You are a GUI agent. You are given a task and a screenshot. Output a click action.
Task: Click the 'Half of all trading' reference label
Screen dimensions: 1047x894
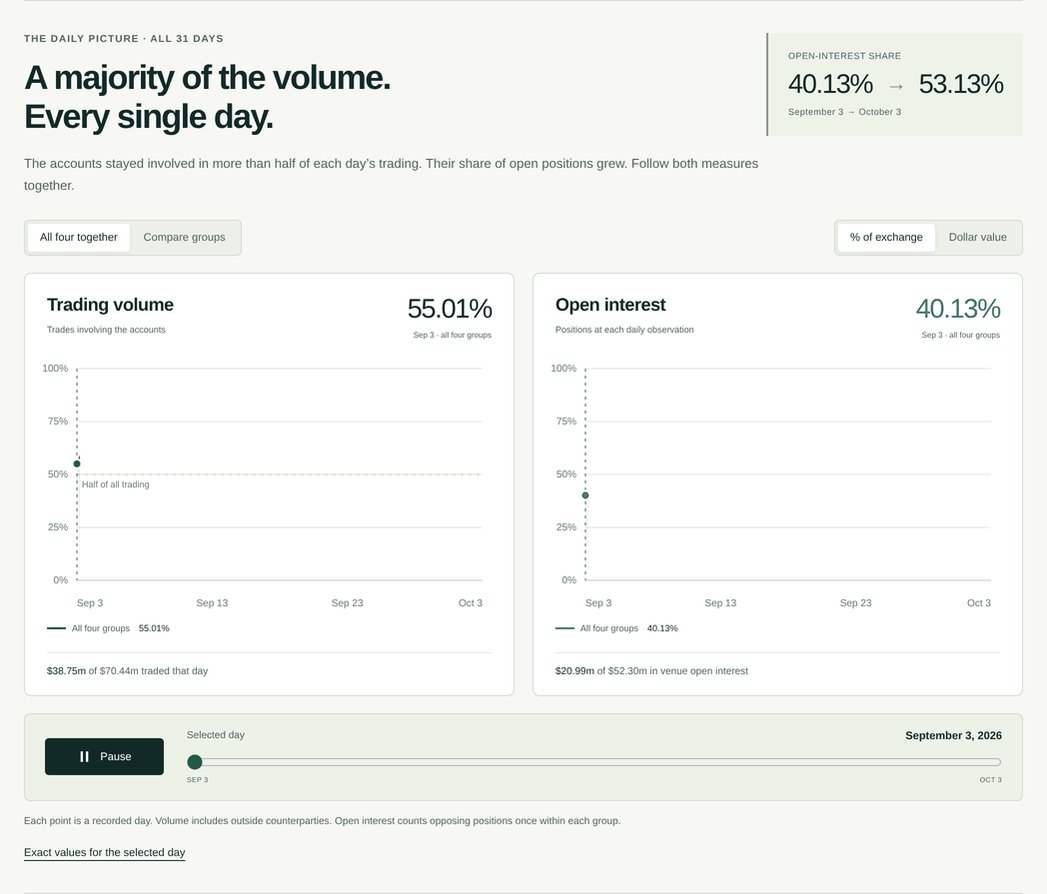116,485
